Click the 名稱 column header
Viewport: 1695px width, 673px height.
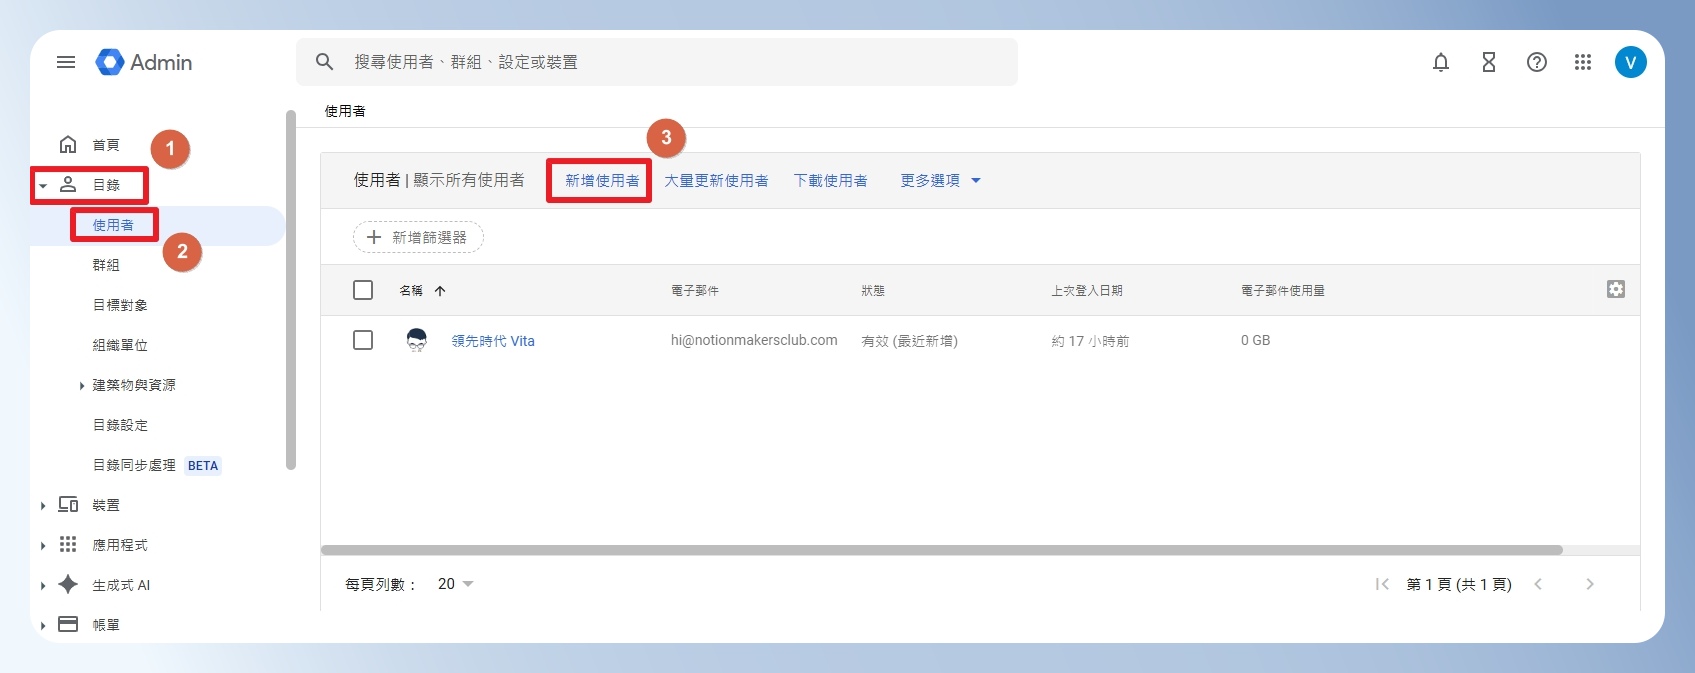click(x=411, y=291)
